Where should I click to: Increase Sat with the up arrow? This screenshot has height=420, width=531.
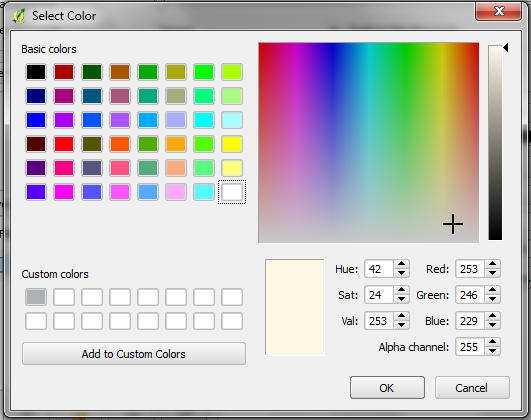(402, 290)
